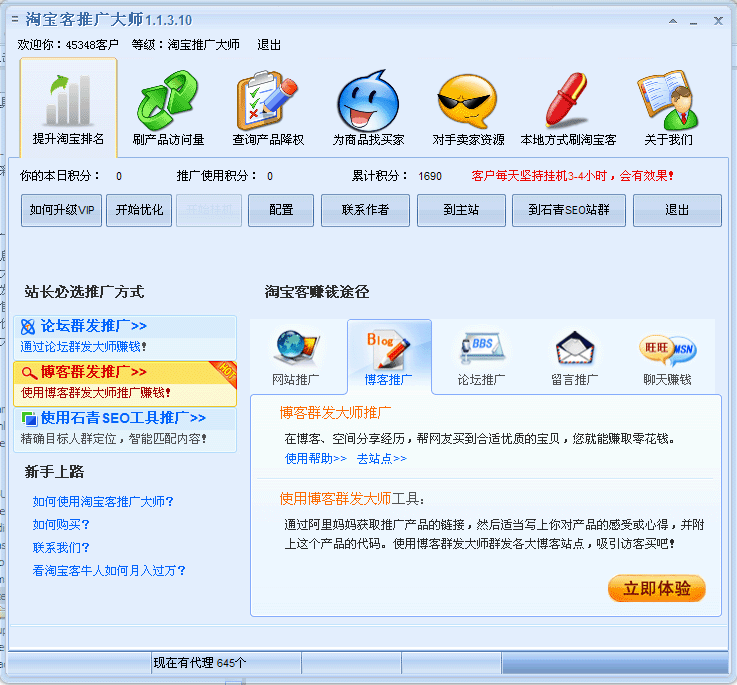Open 如何使用淘宝客推广大师? link
The width and height of the screenshot is (737, 685).
[x=103, y=502]
